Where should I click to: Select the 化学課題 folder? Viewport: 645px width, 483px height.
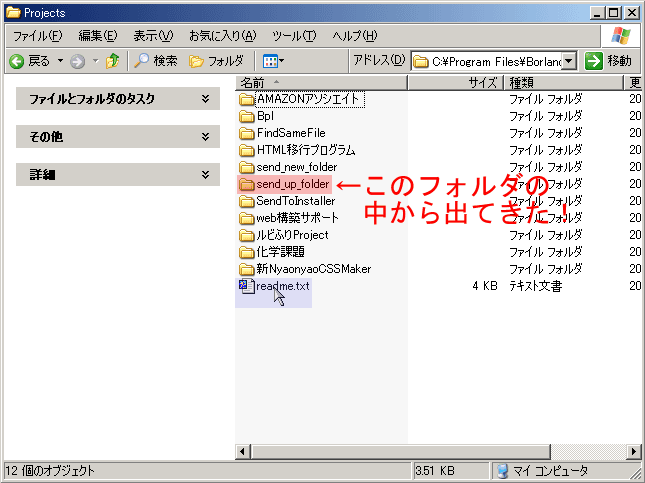(x=280, y=252)
